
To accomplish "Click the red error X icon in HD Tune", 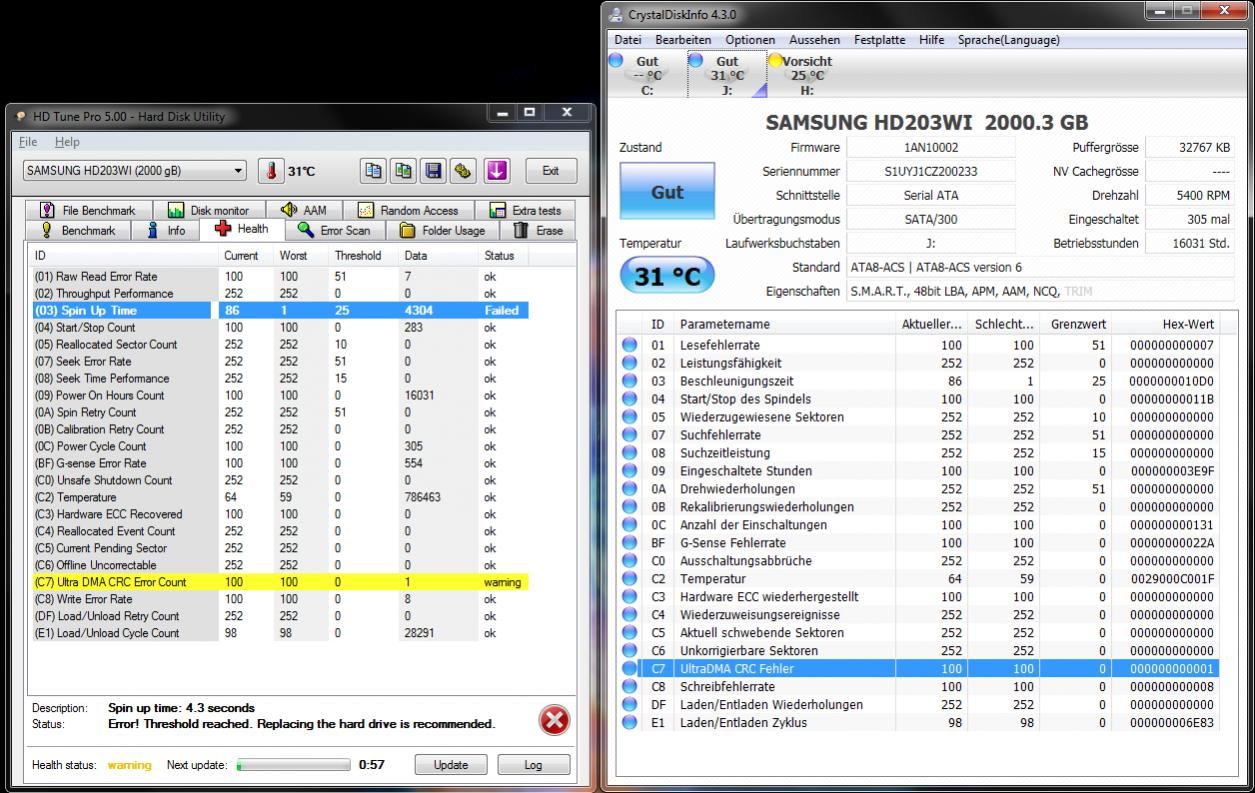I will click(554, 720).
